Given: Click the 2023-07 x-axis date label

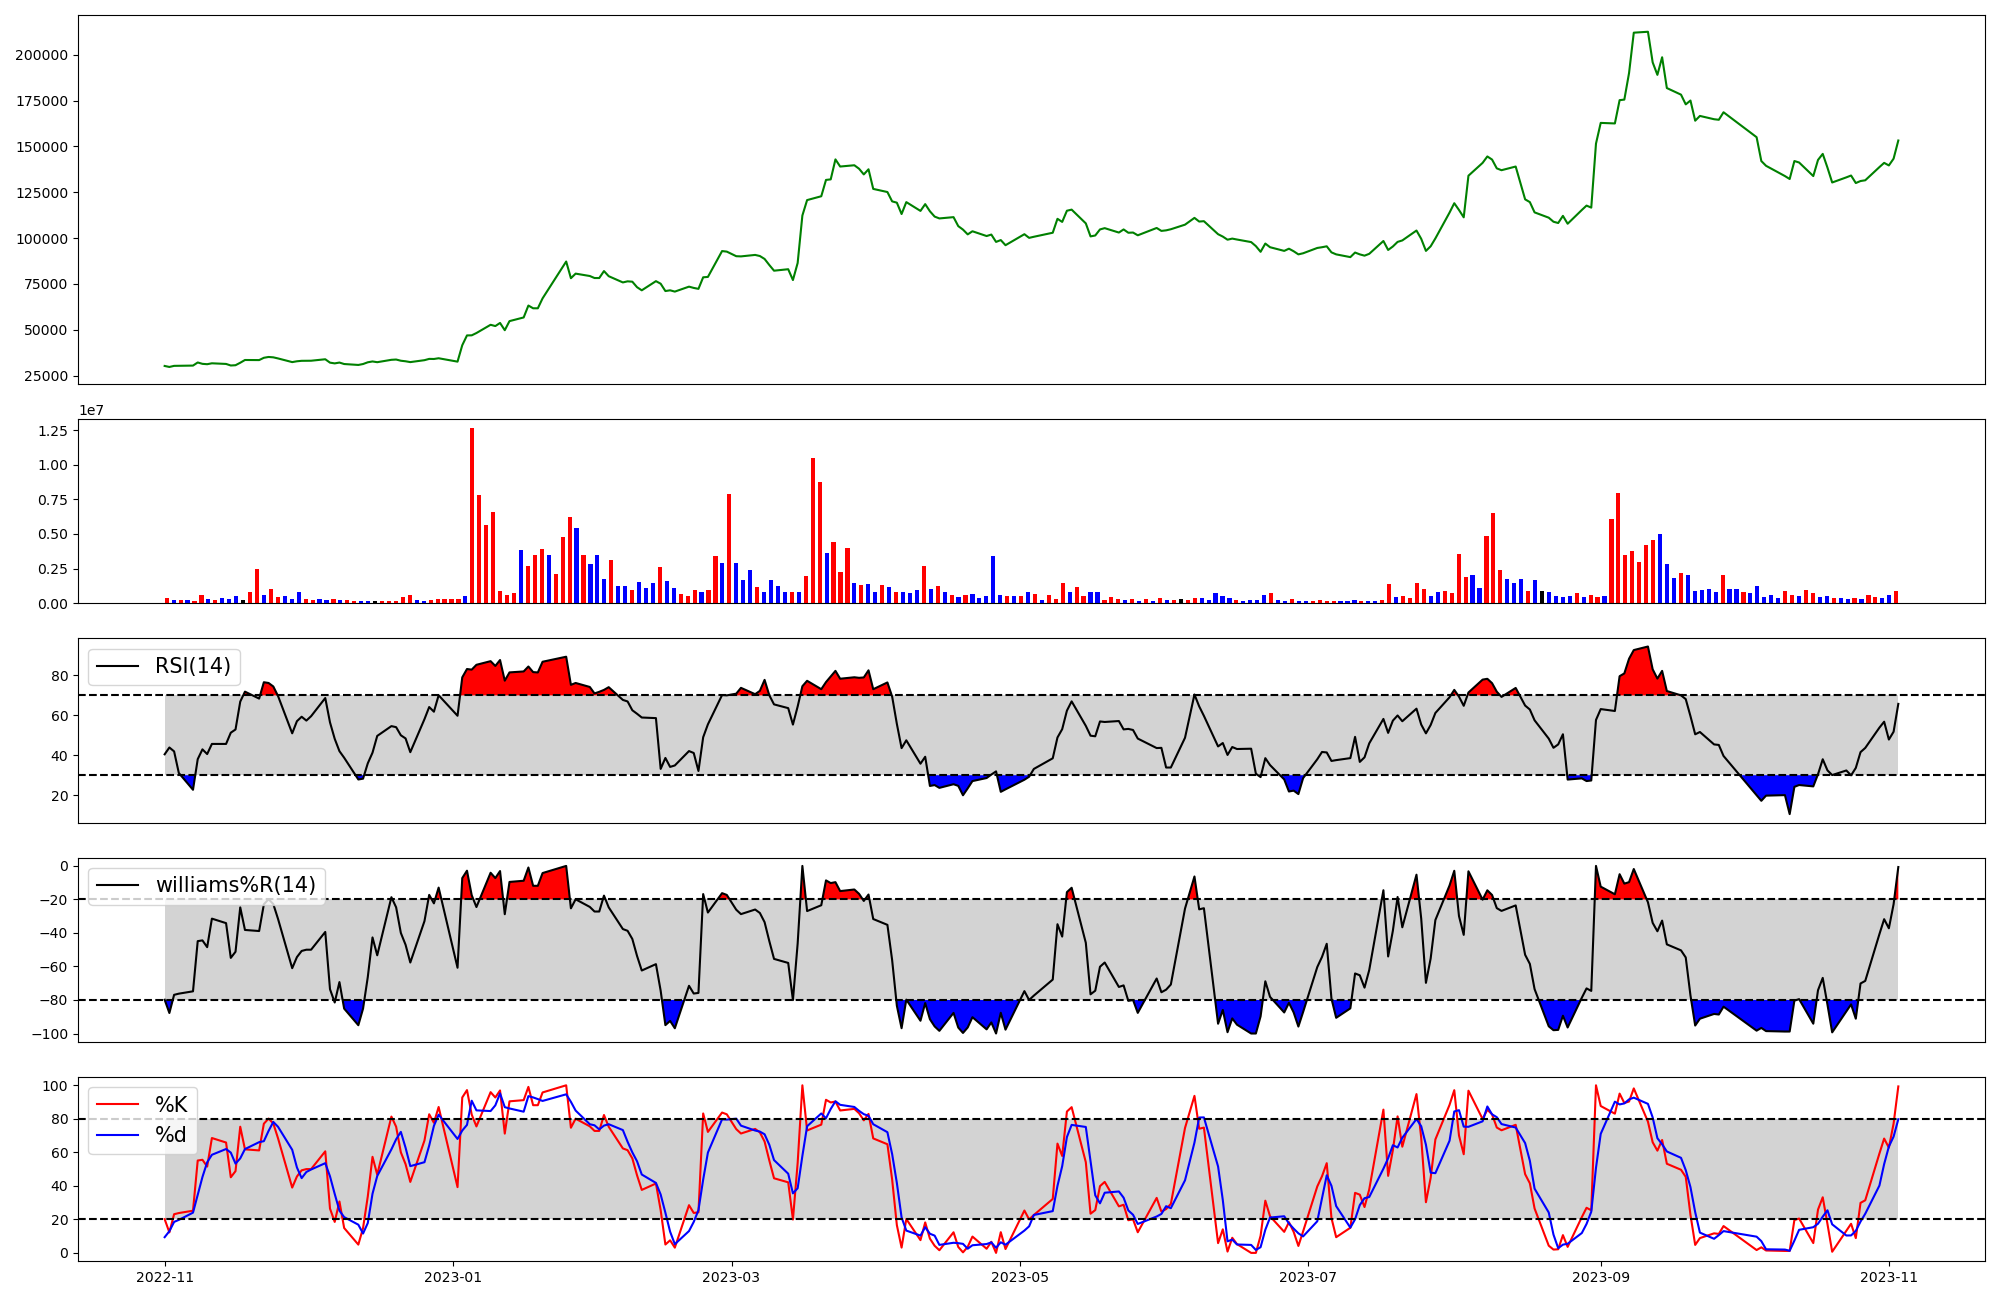Looking at the screenshot, I should pyautogui.click(x=1308, y=1277).
